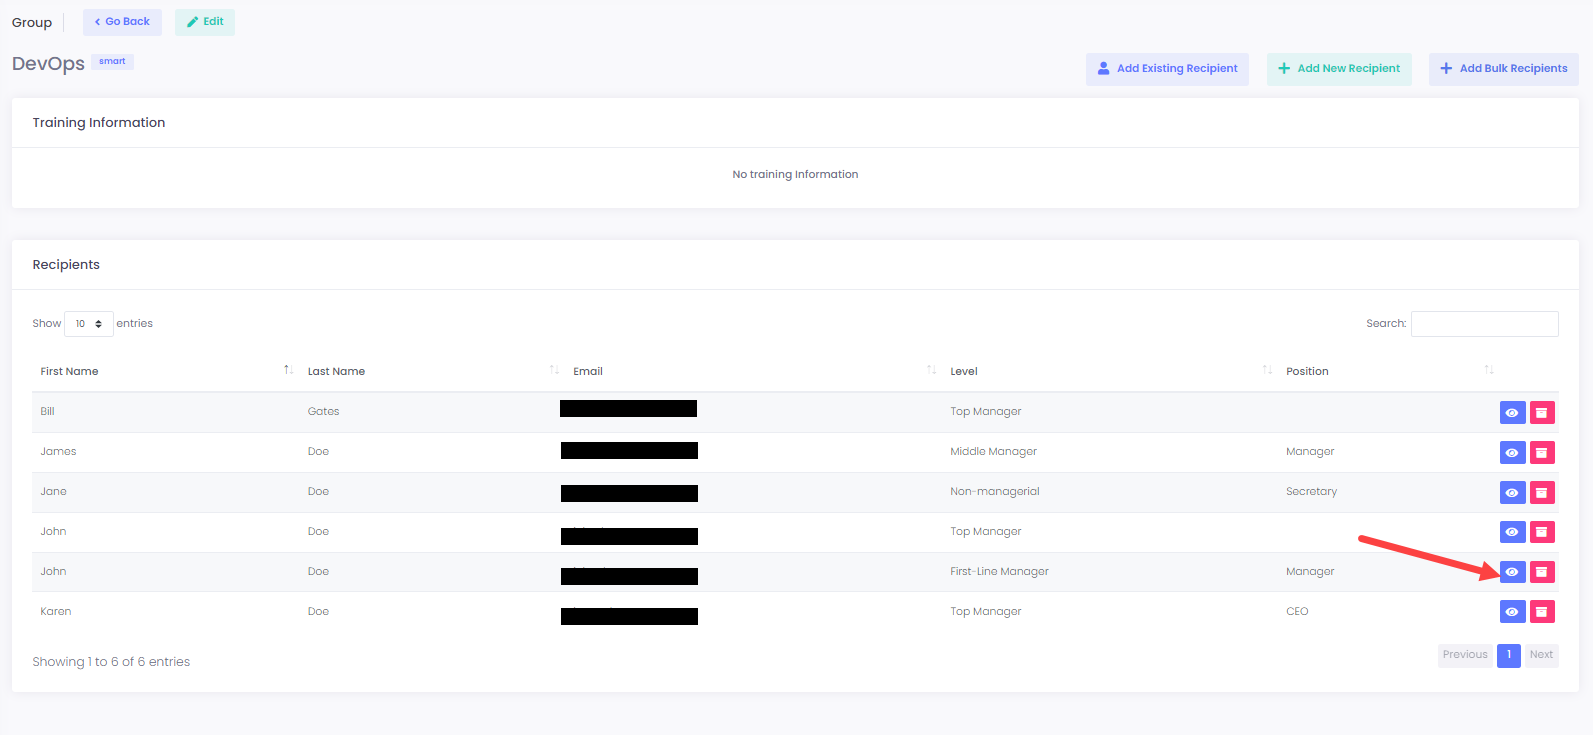Sort table by Level column header
The width and height of the screenshot is (1593, 735).
964,371
